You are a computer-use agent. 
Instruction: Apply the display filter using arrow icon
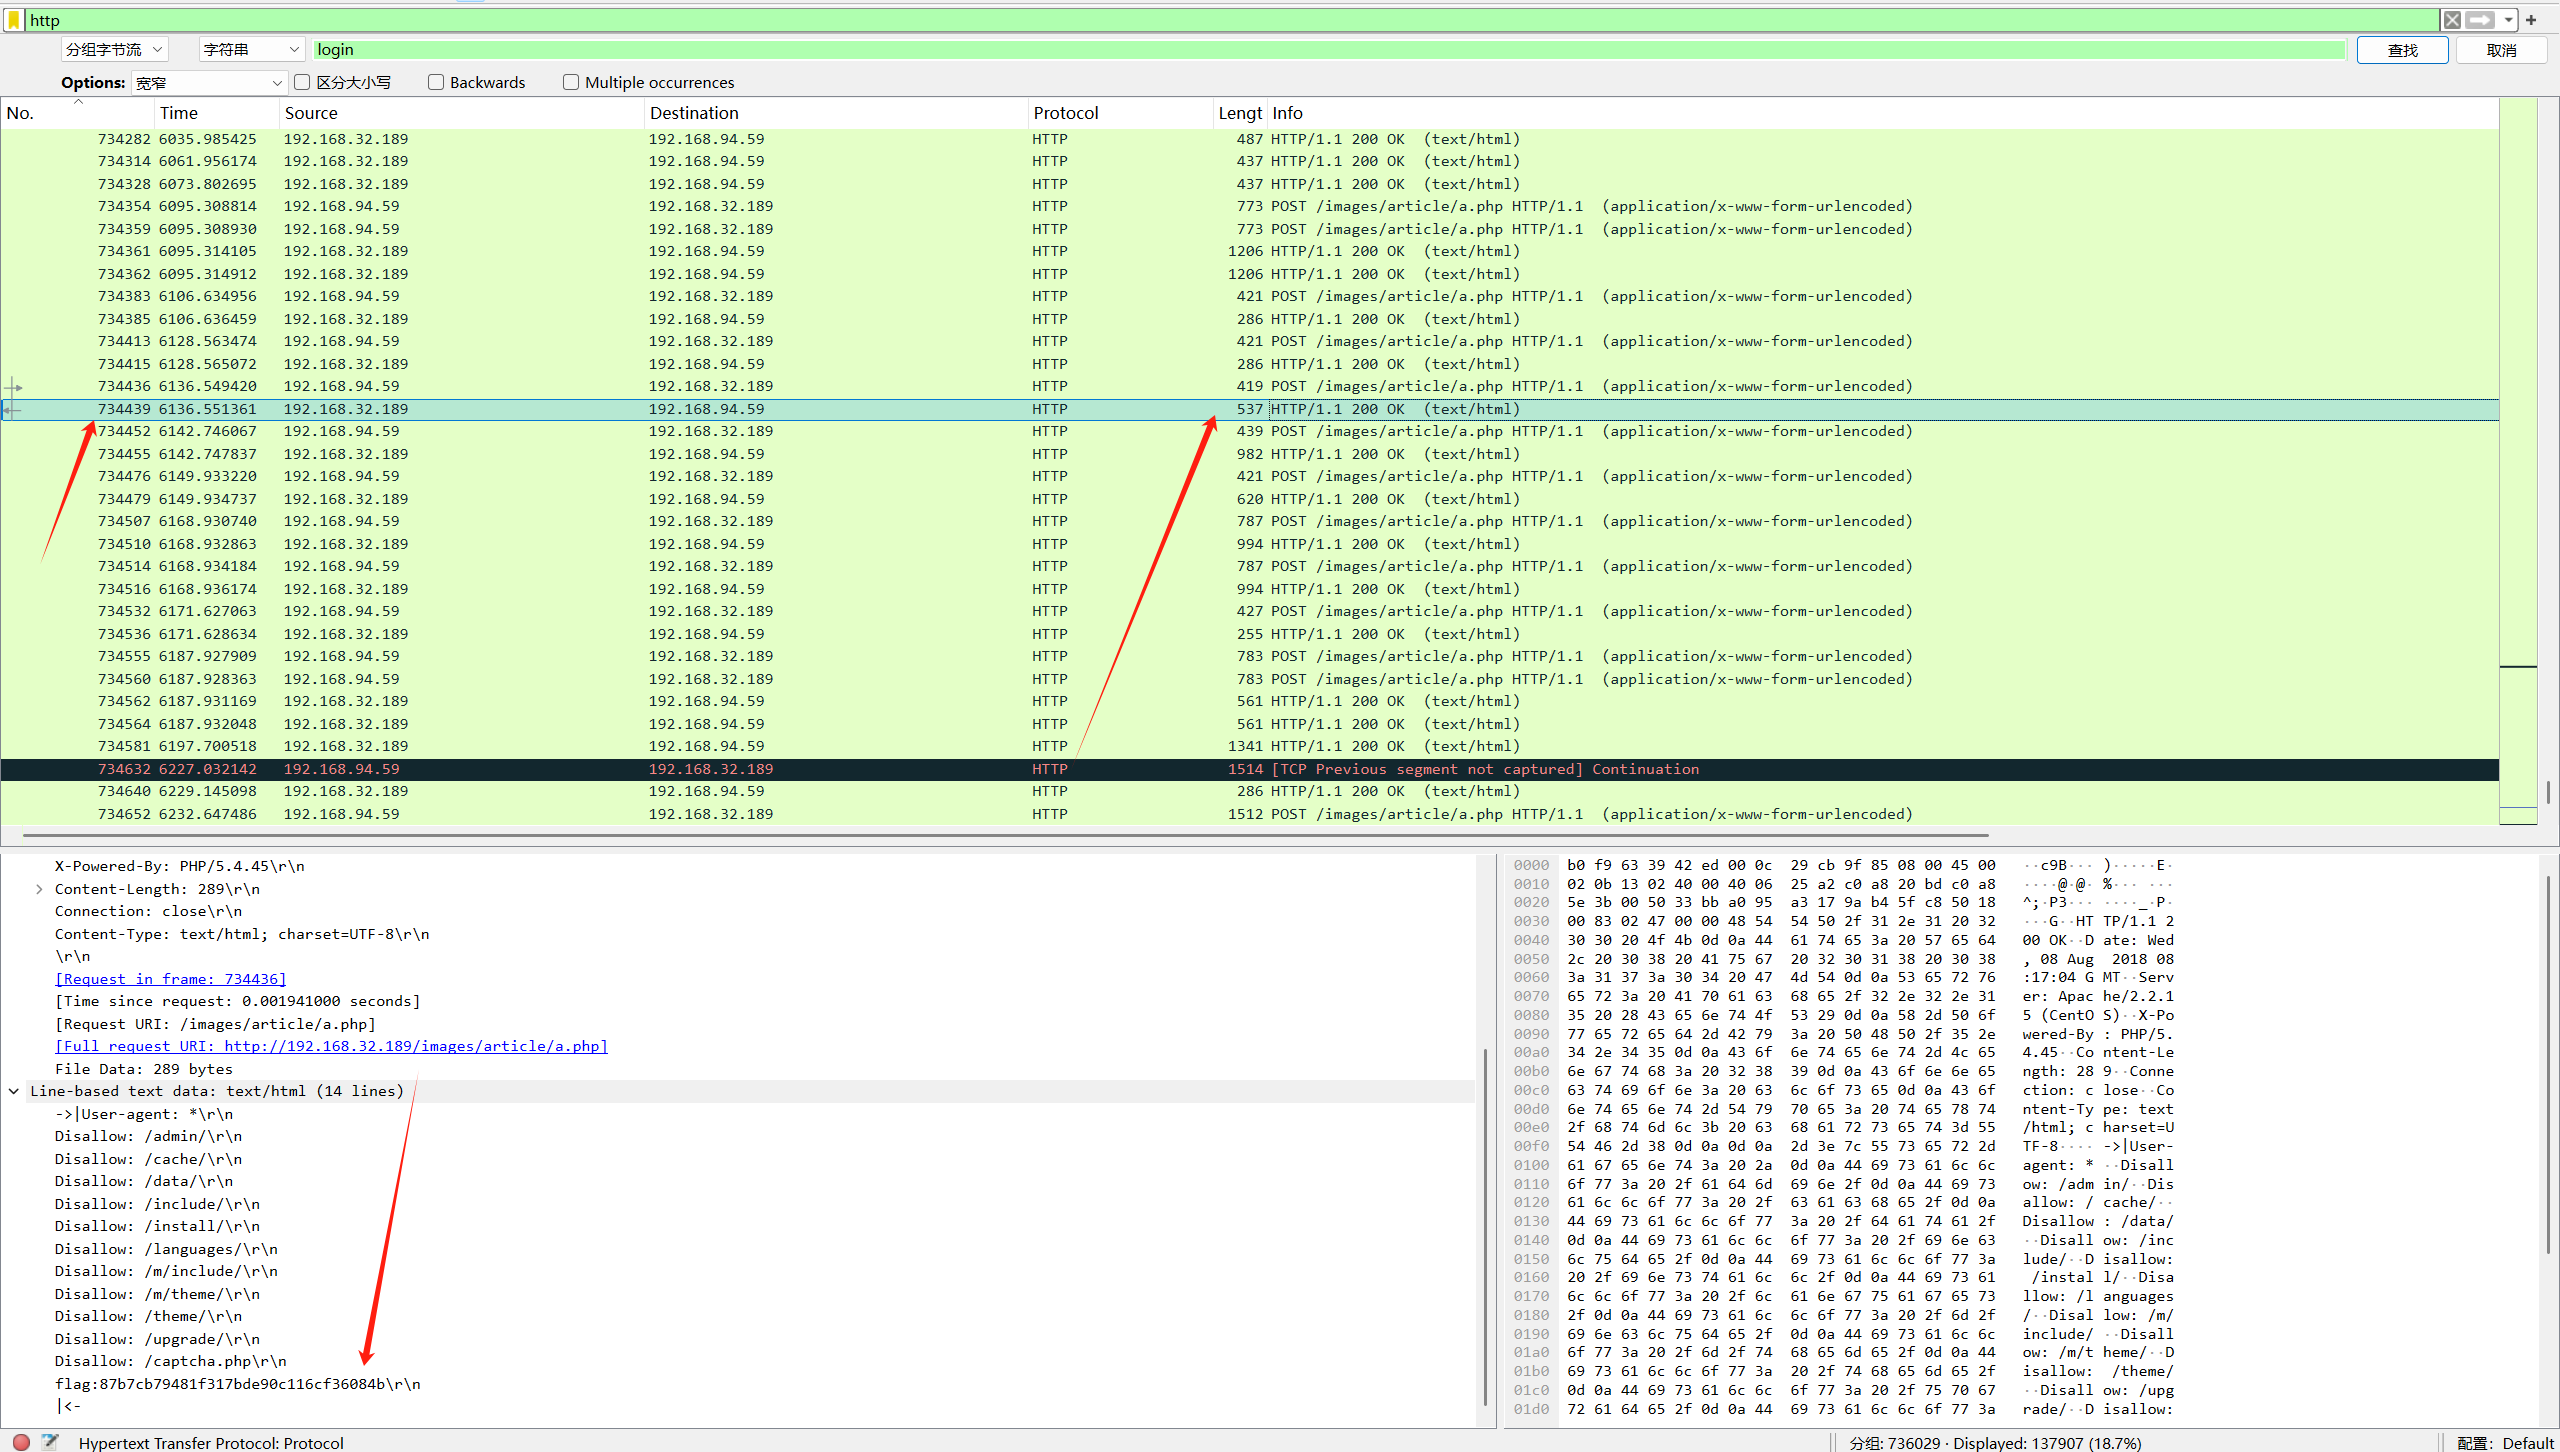coord(2480,20)
